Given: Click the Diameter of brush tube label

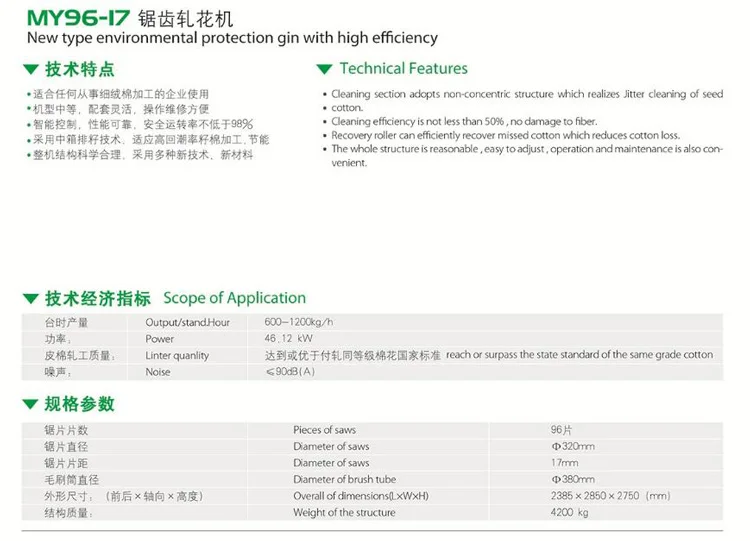Looking at the screenshot, I should pyautogui.click(x=344, y=479).
